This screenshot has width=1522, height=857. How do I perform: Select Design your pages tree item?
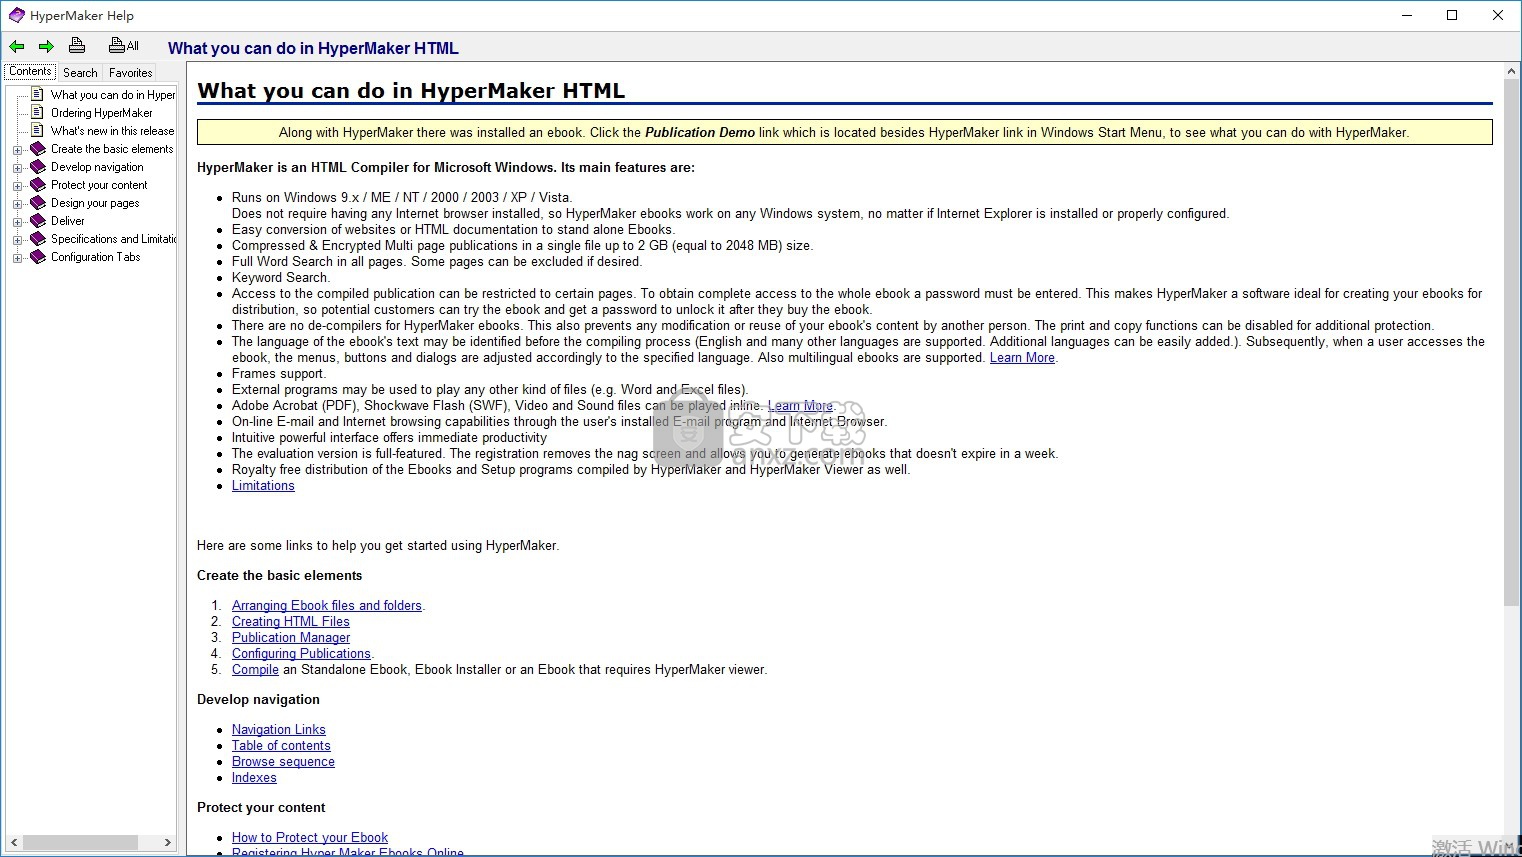tap(95, 203)
